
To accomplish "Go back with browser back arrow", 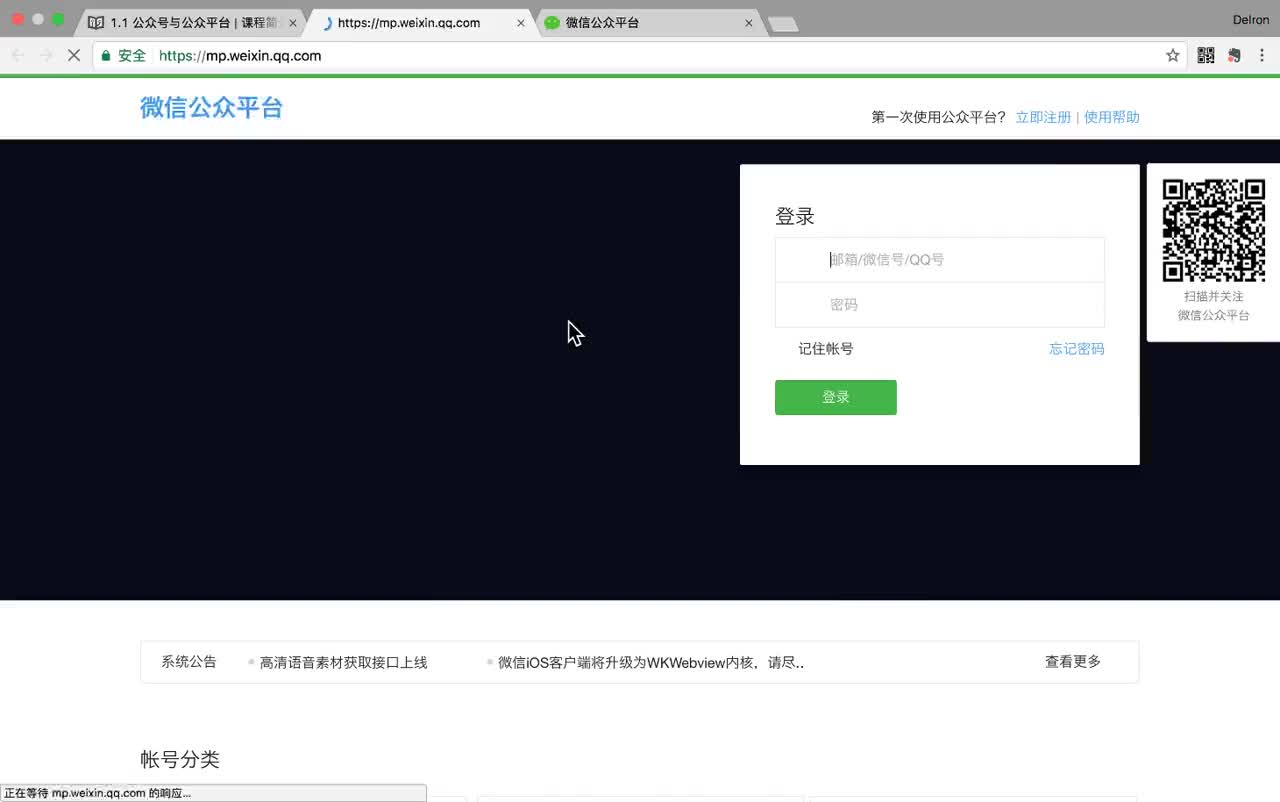I will point(18,56).
